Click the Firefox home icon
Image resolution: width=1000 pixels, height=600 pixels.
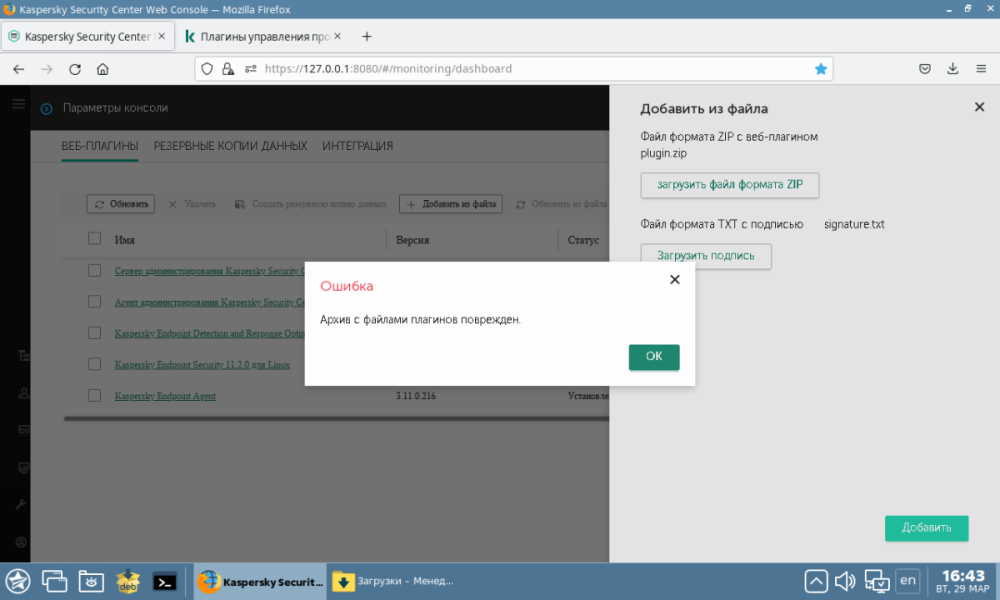pos(103,69)
